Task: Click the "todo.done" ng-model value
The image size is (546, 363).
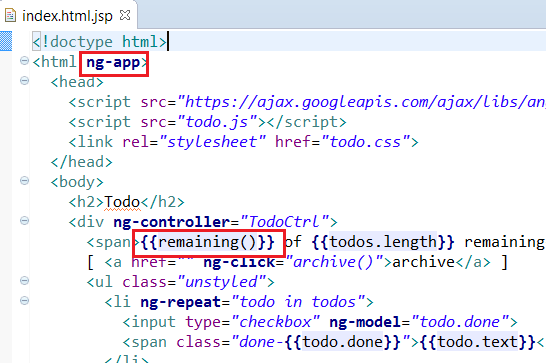Action: click(460, 322)
